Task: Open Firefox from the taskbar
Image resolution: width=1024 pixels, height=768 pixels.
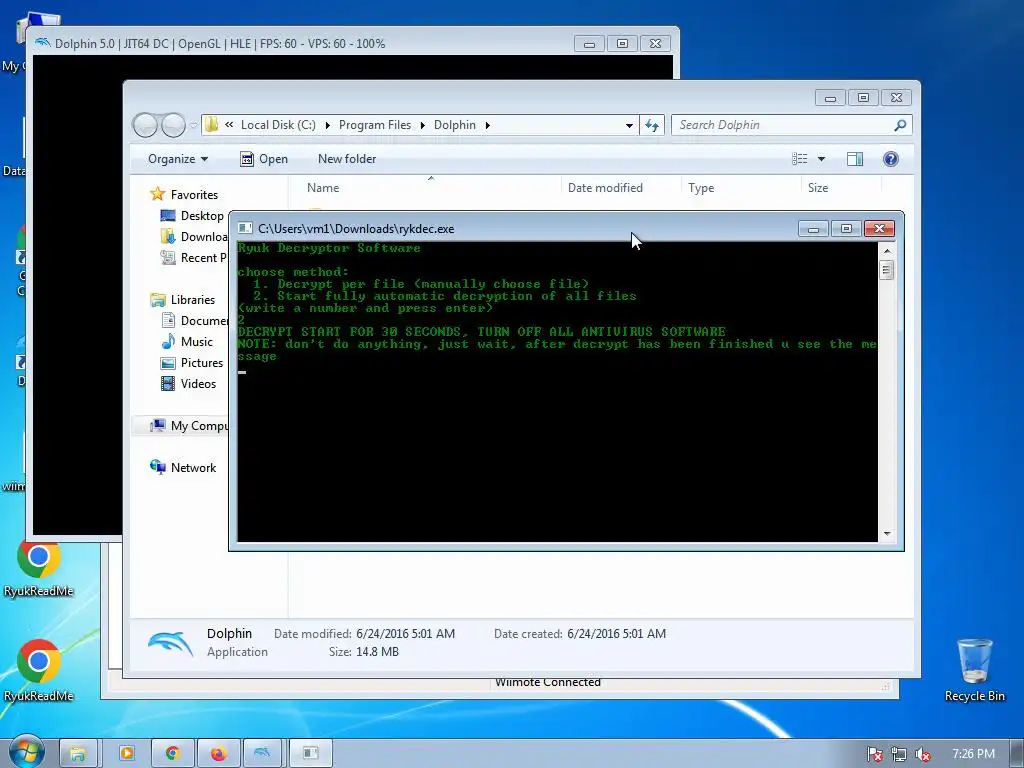Action: pyautogui.click(x=218, y=754)
